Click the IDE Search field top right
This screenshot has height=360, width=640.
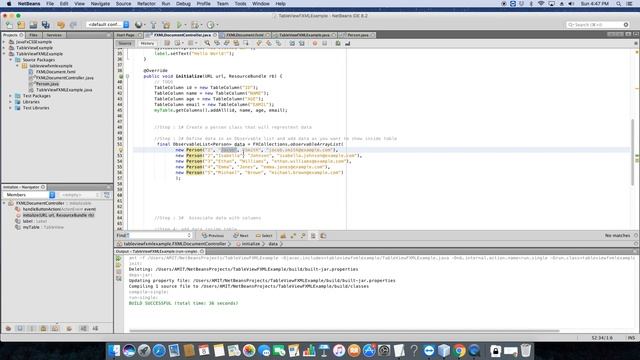coord(598,25)
